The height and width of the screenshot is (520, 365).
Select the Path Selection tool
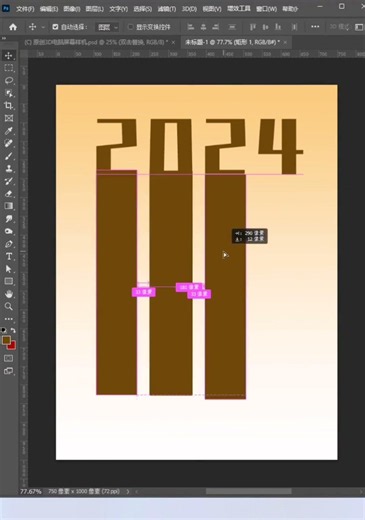(9, 269)
